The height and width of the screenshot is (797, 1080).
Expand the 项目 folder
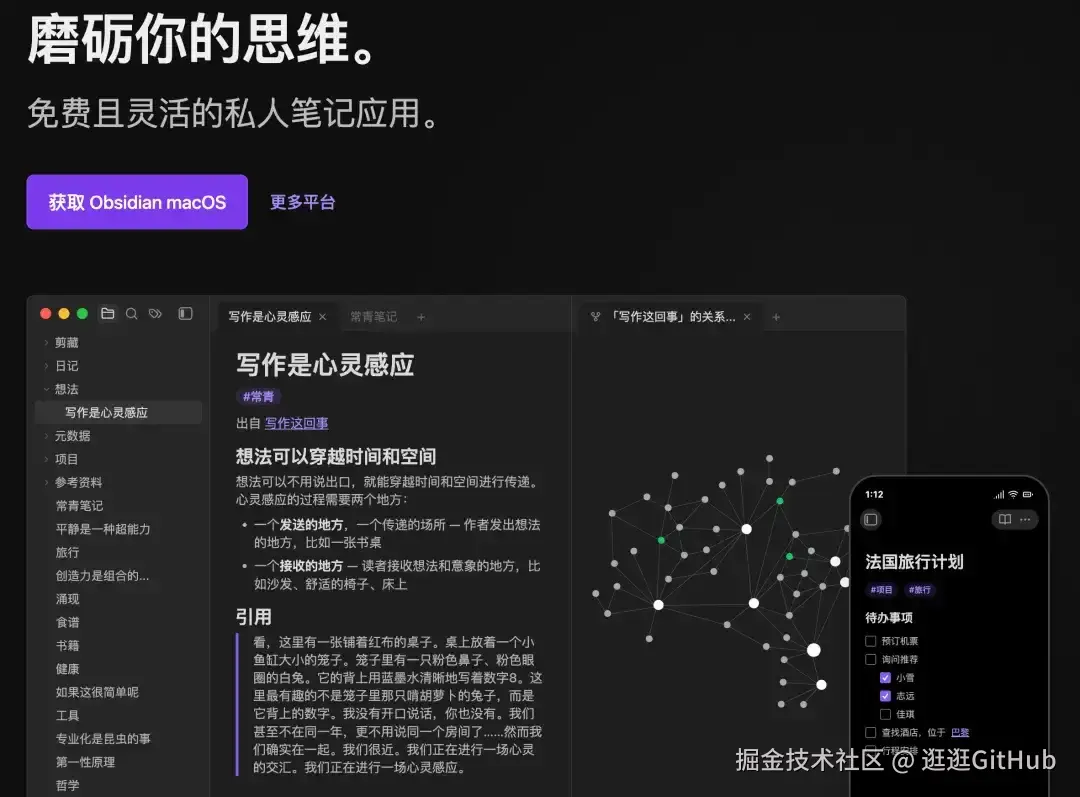(x=46, y=459)
